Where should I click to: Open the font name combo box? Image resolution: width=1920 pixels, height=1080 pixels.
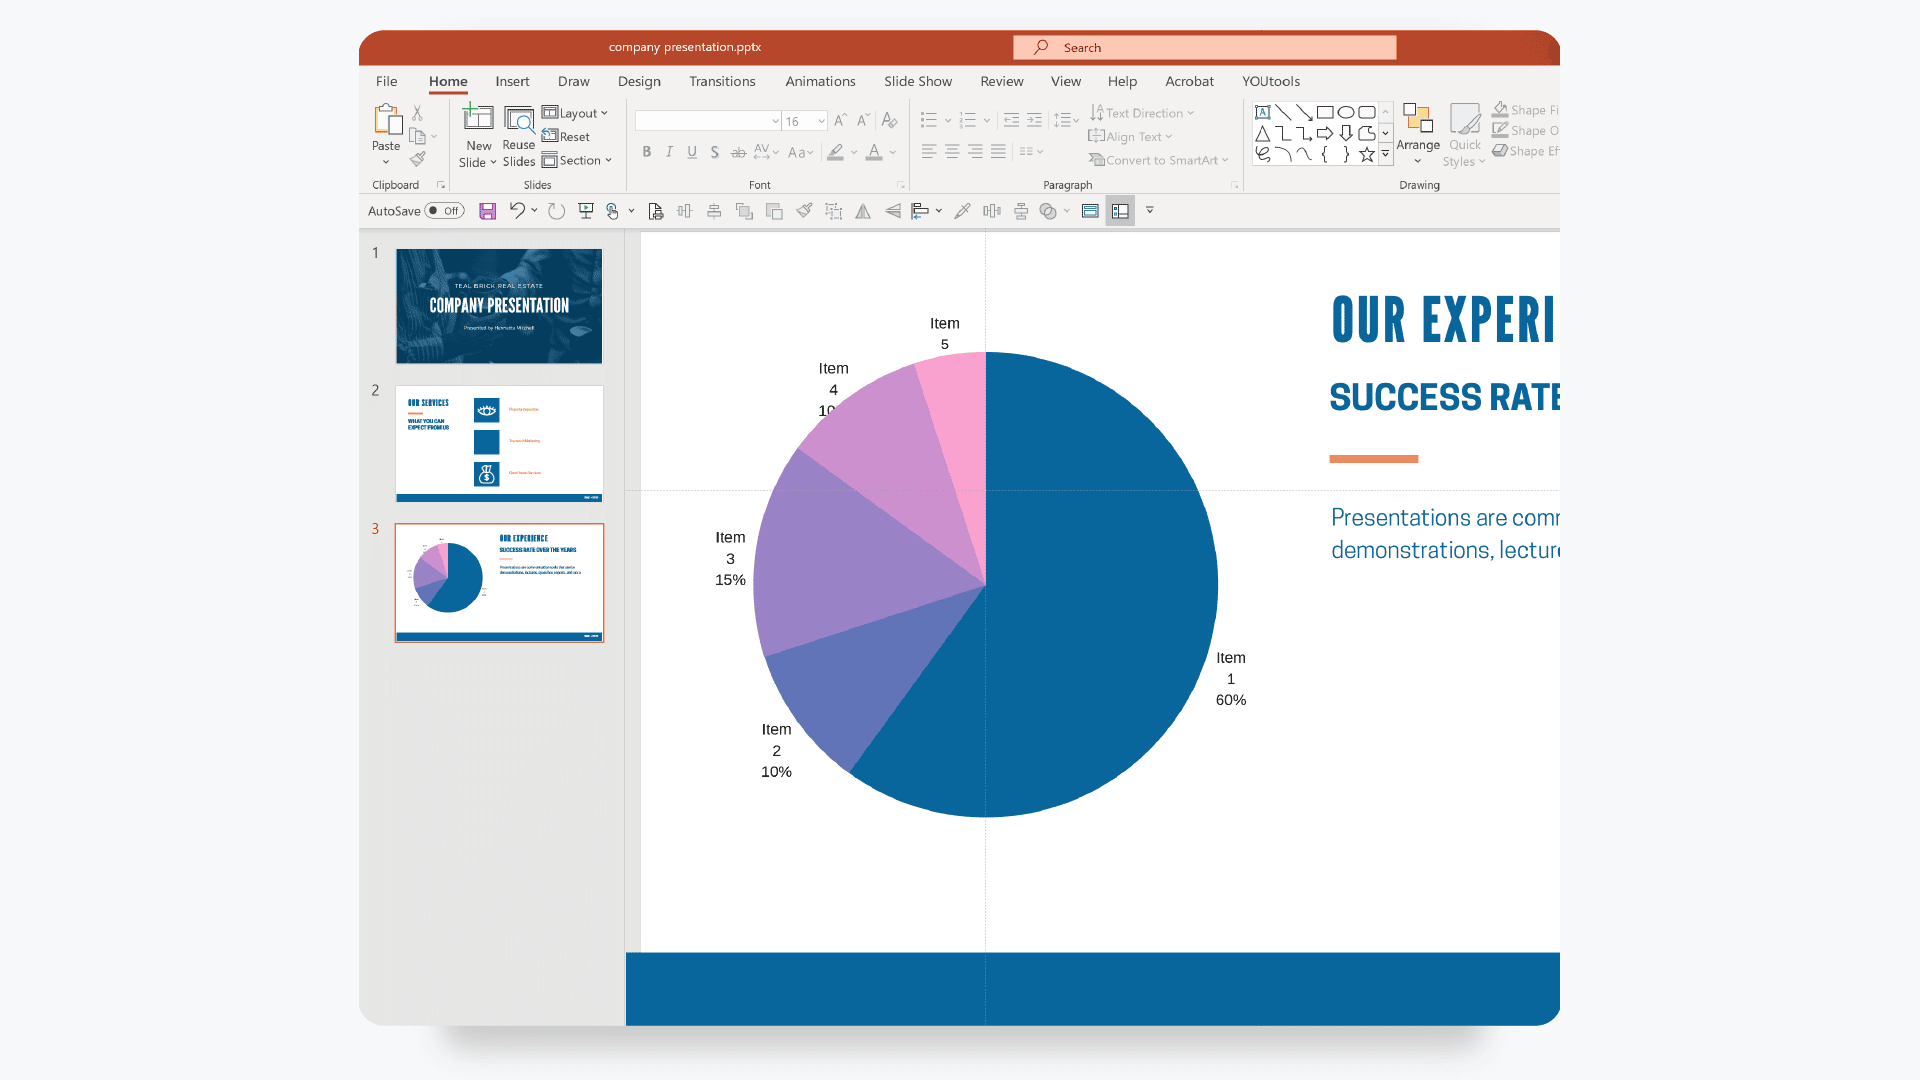[x=708, y=121]
